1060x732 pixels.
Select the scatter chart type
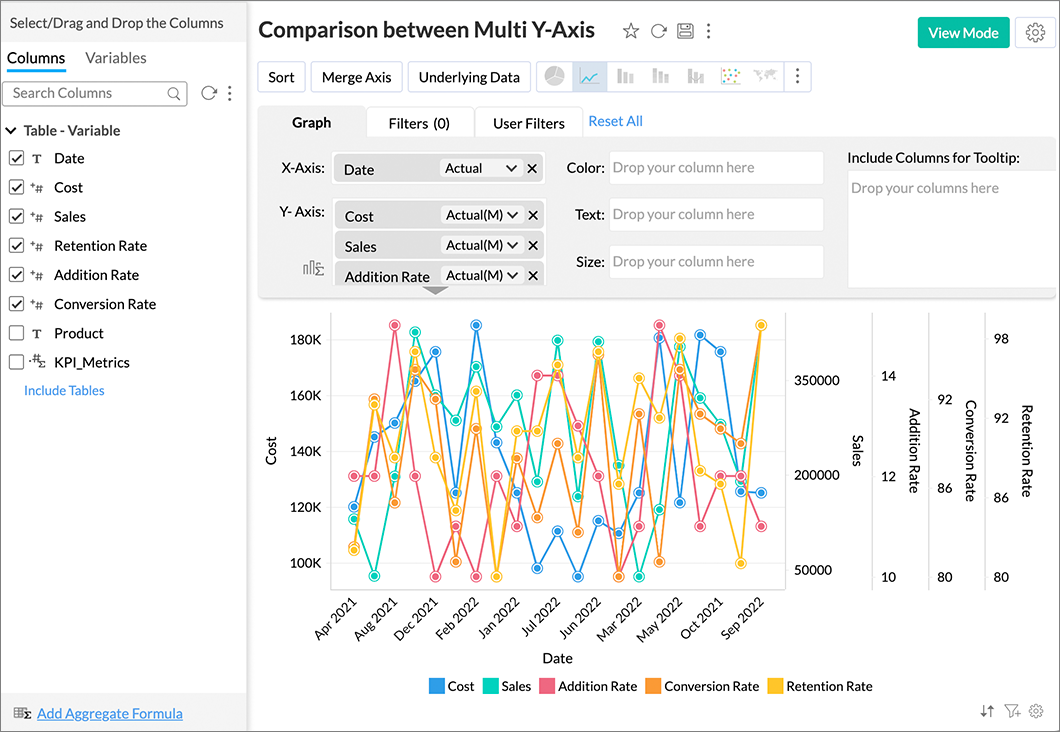pyautogui.click(x=731, y=76)
